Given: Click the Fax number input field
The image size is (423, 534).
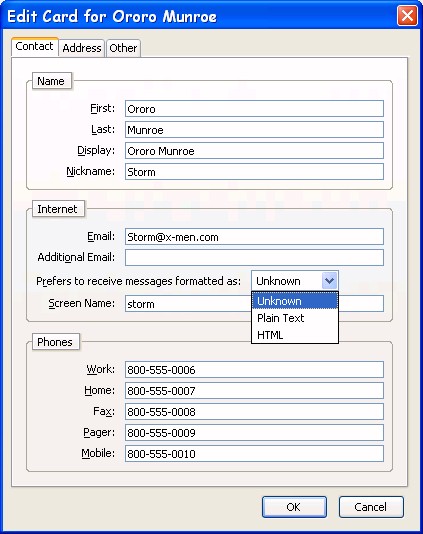Looking at the screenshot, I should [254, 412].
